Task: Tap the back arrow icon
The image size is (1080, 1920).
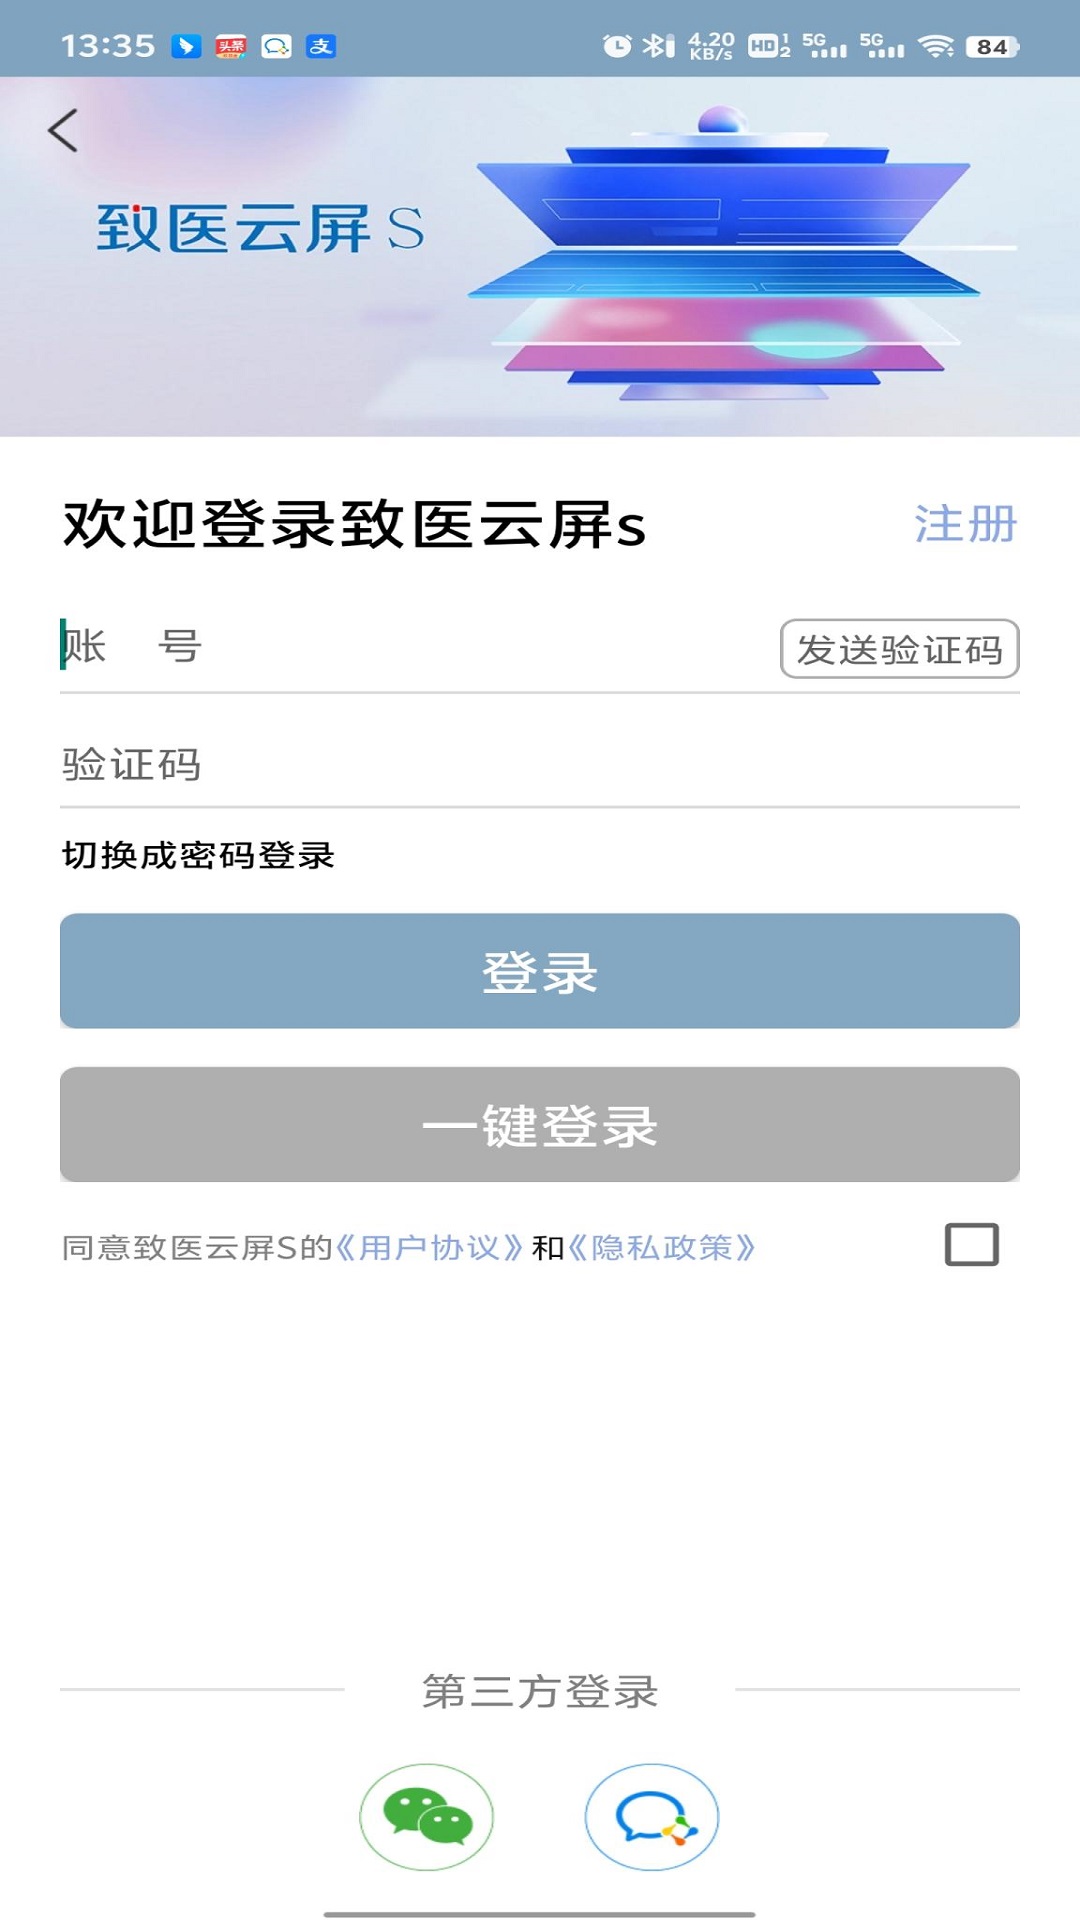Action: pyautogui.click(x=63, y=130)
